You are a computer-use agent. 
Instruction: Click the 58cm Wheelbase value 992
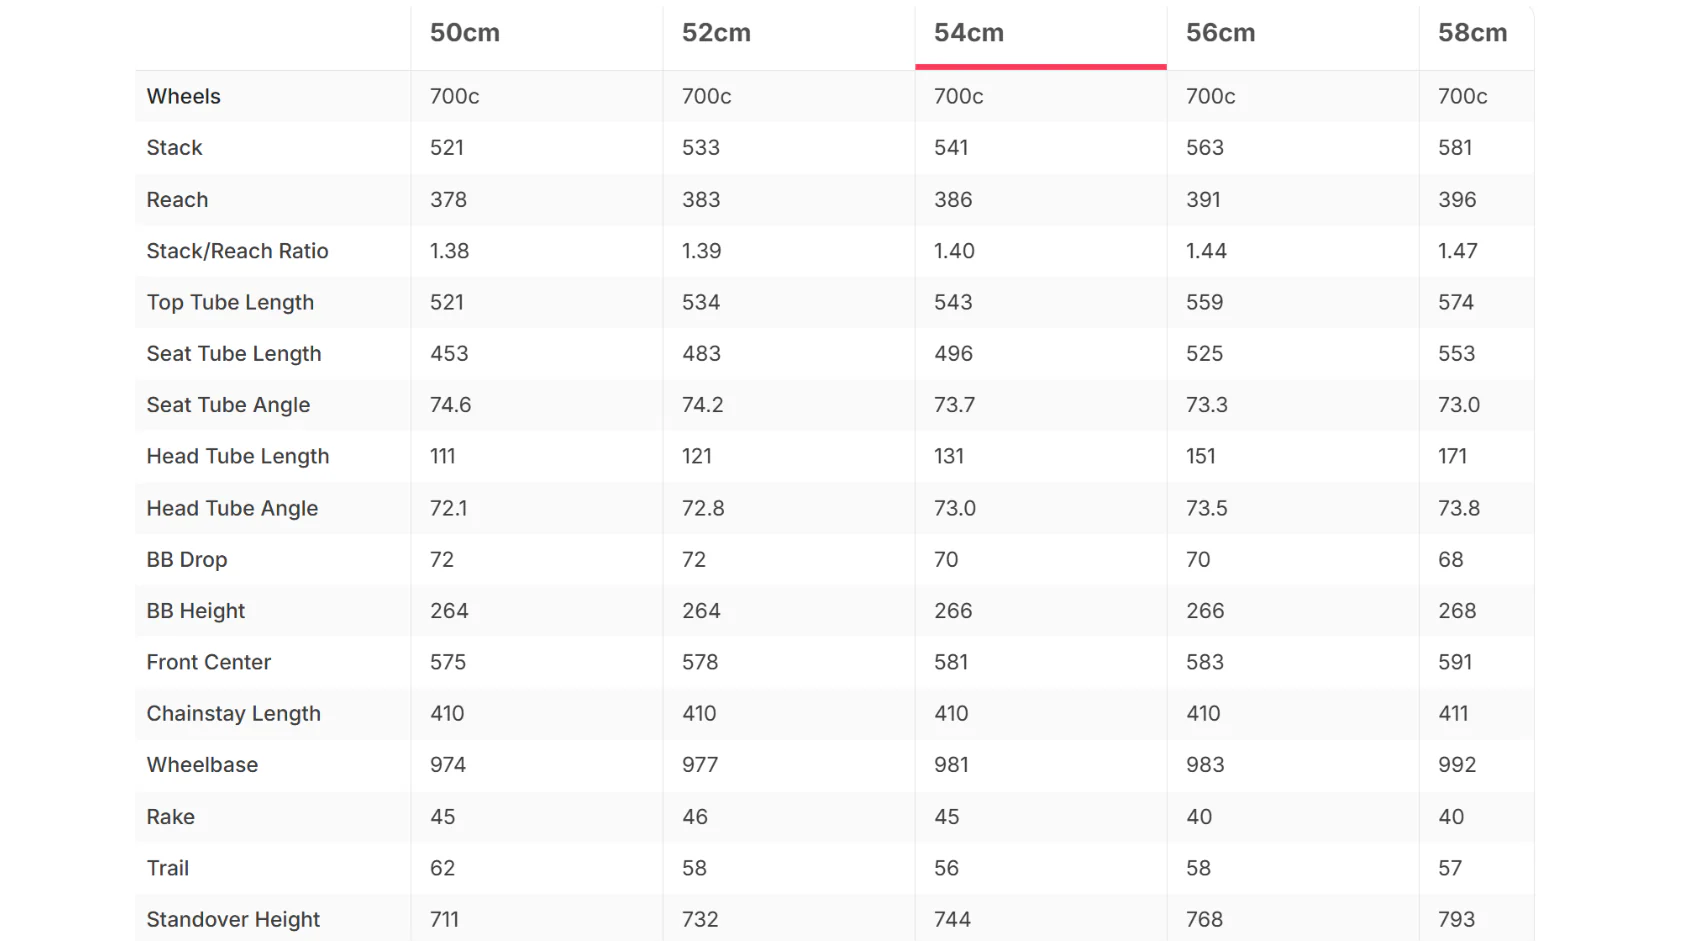pyautogui.click(x=1457, y=765)
